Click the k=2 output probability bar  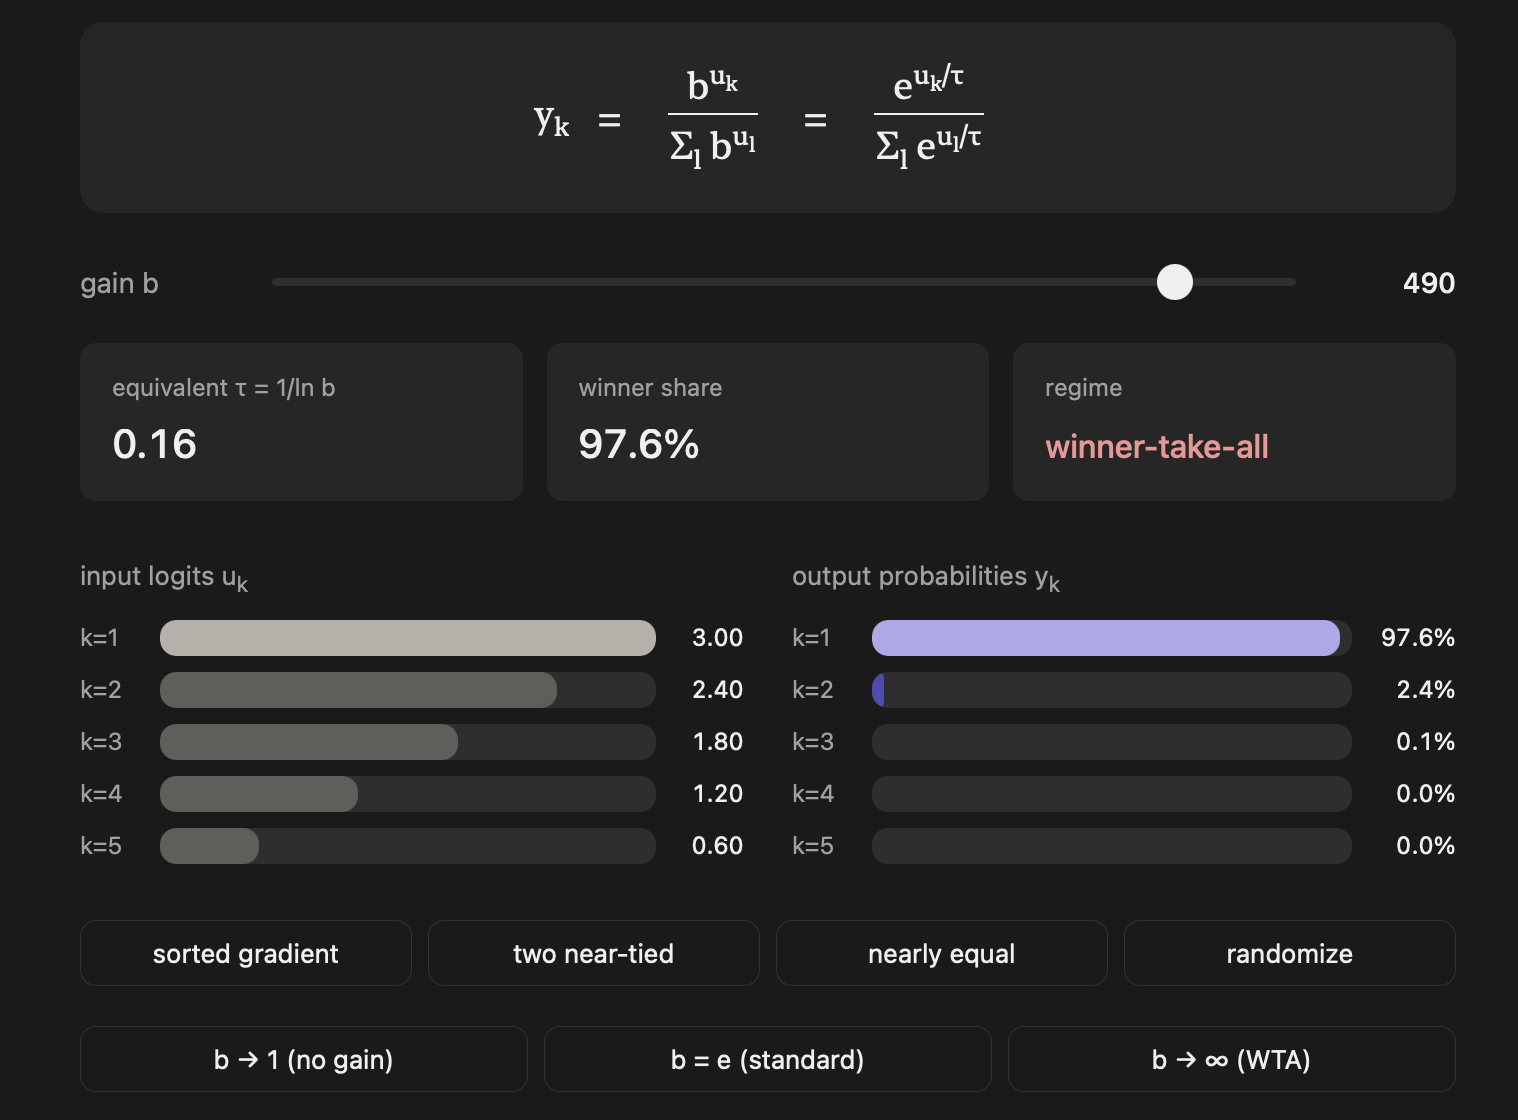tap(1111, 689)
